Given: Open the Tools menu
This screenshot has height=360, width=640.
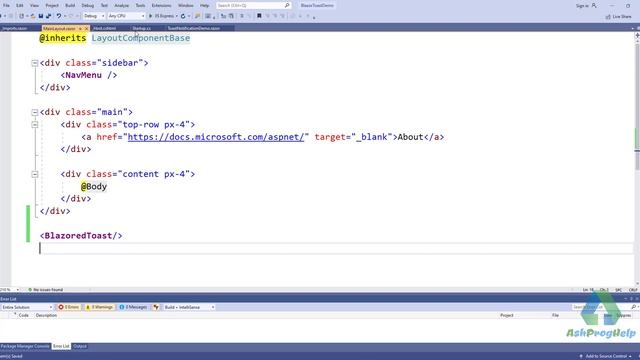Looking at the screenshot, I should coord(140,5).
